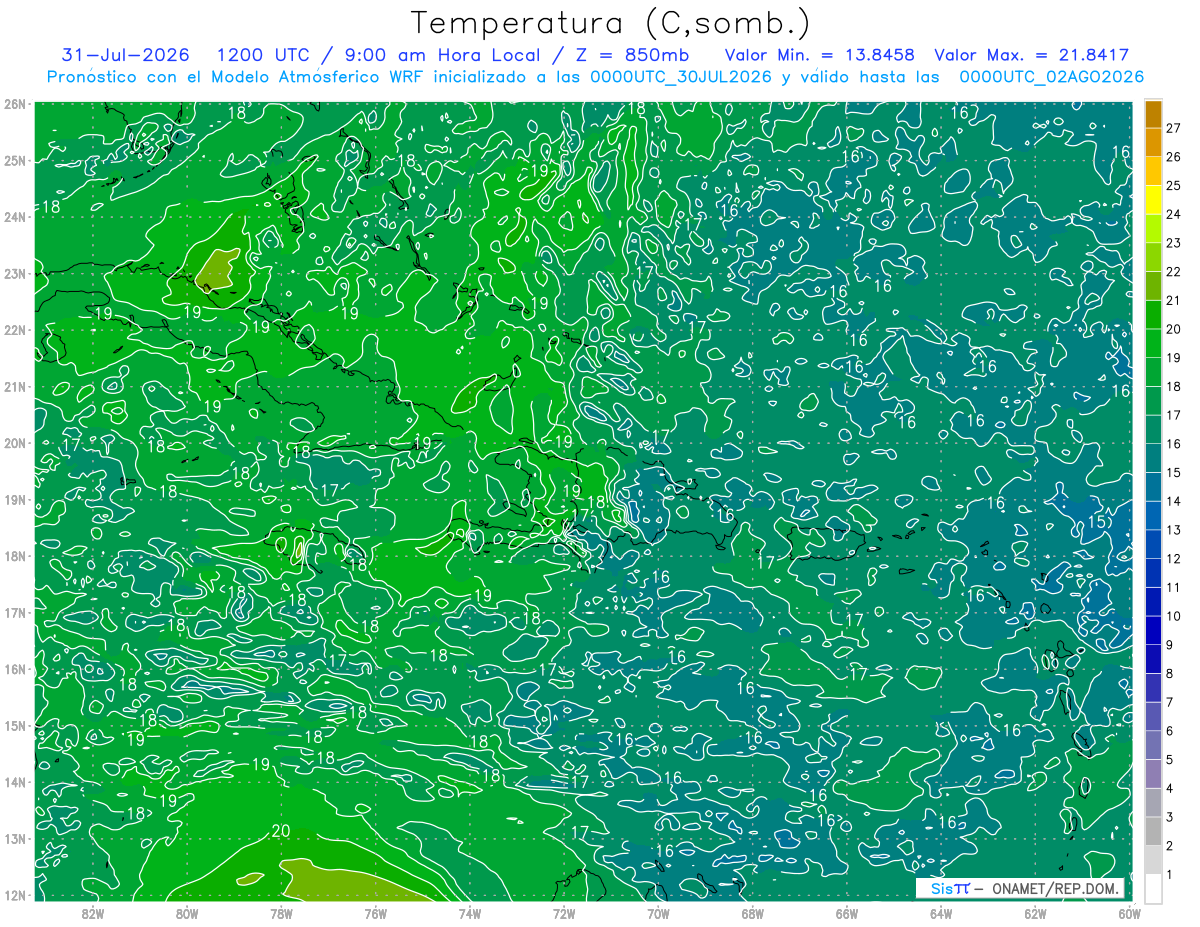
Task: Click the "18N" latitude axis label
Action: (15, 556)
